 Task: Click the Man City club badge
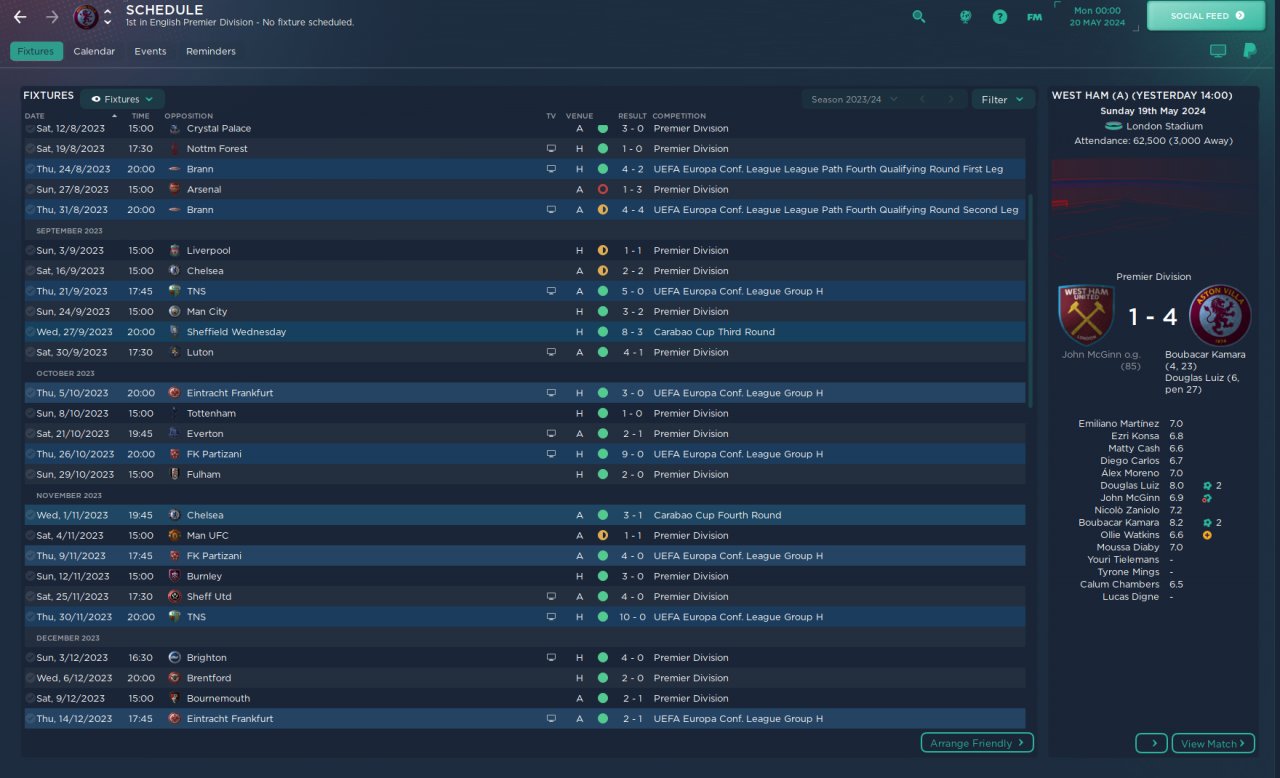175,311
